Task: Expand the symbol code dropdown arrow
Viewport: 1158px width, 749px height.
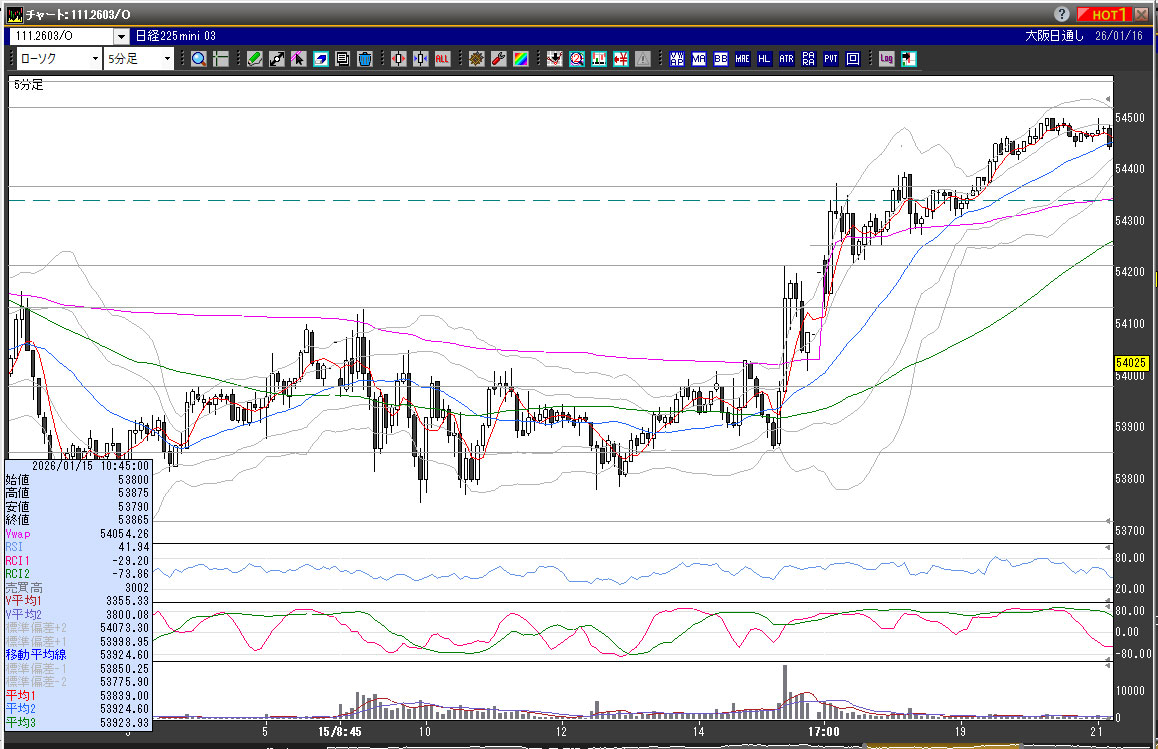Action: (122, 36)
